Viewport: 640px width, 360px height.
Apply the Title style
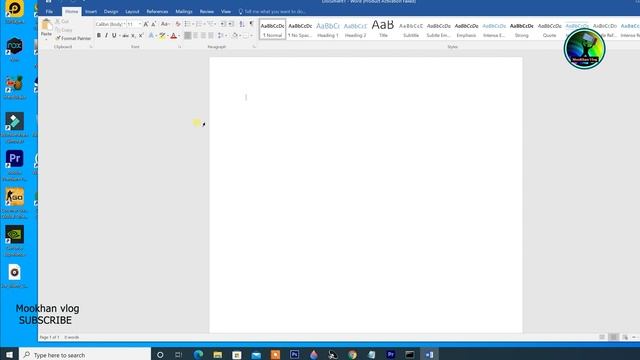coord(383,29)
